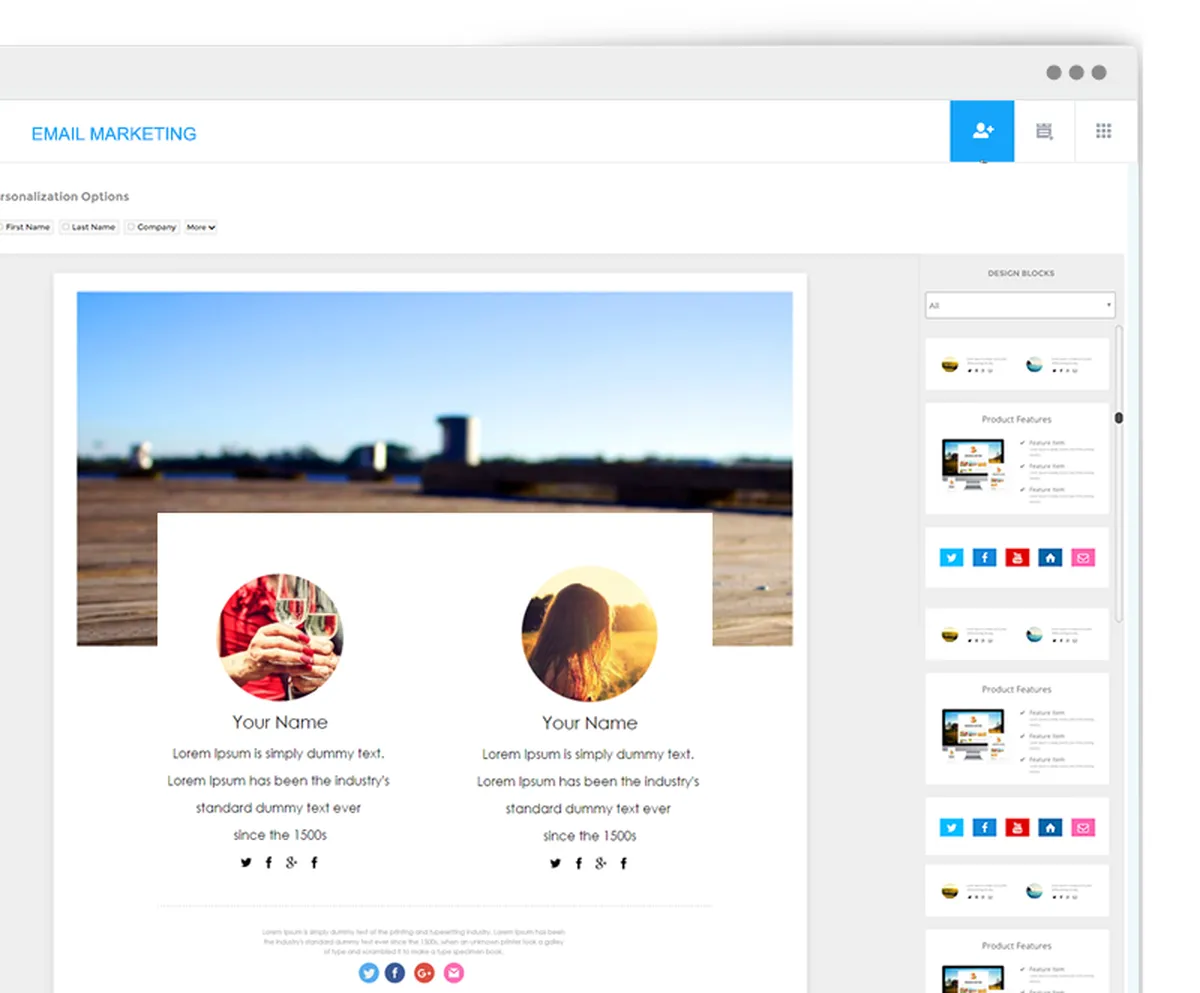The height and width of the screenshot is (993, 1200).
Task: Expand the All design blocks filter dropdown
Action: [x=1020, y=305]
